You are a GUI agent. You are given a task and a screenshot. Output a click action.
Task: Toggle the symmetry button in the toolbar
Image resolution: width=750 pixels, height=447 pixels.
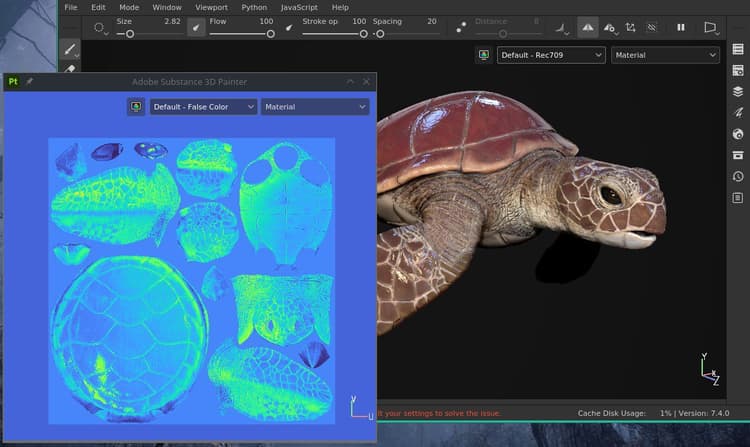[x=587, y=28]
